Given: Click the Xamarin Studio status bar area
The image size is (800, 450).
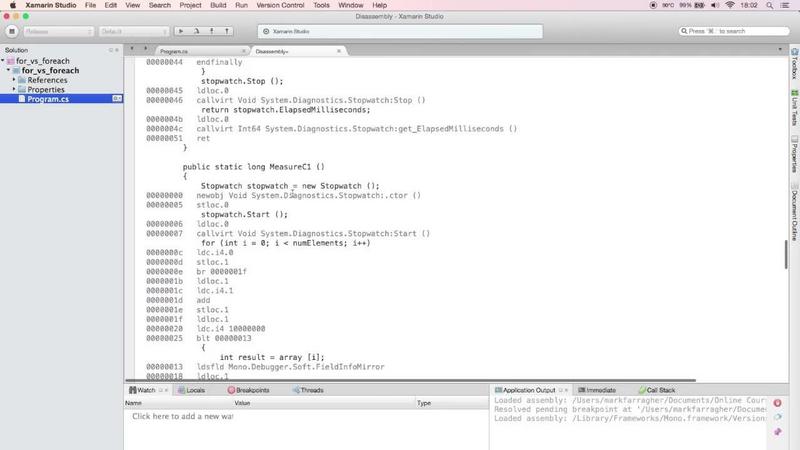Looking at the screenshot, I should 400,31.
